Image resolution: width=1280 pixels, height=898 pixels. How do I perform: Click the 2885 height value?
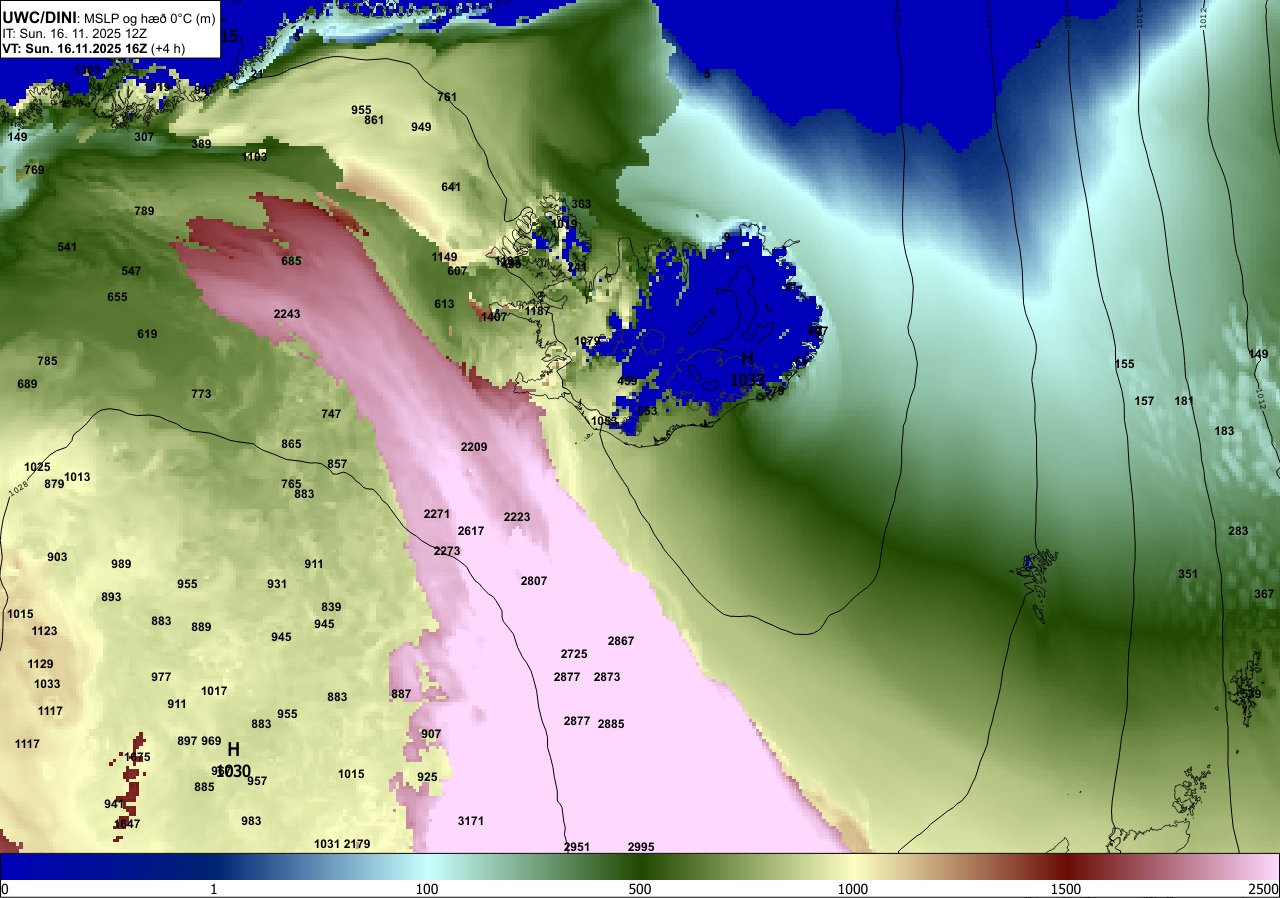(611, 724)
